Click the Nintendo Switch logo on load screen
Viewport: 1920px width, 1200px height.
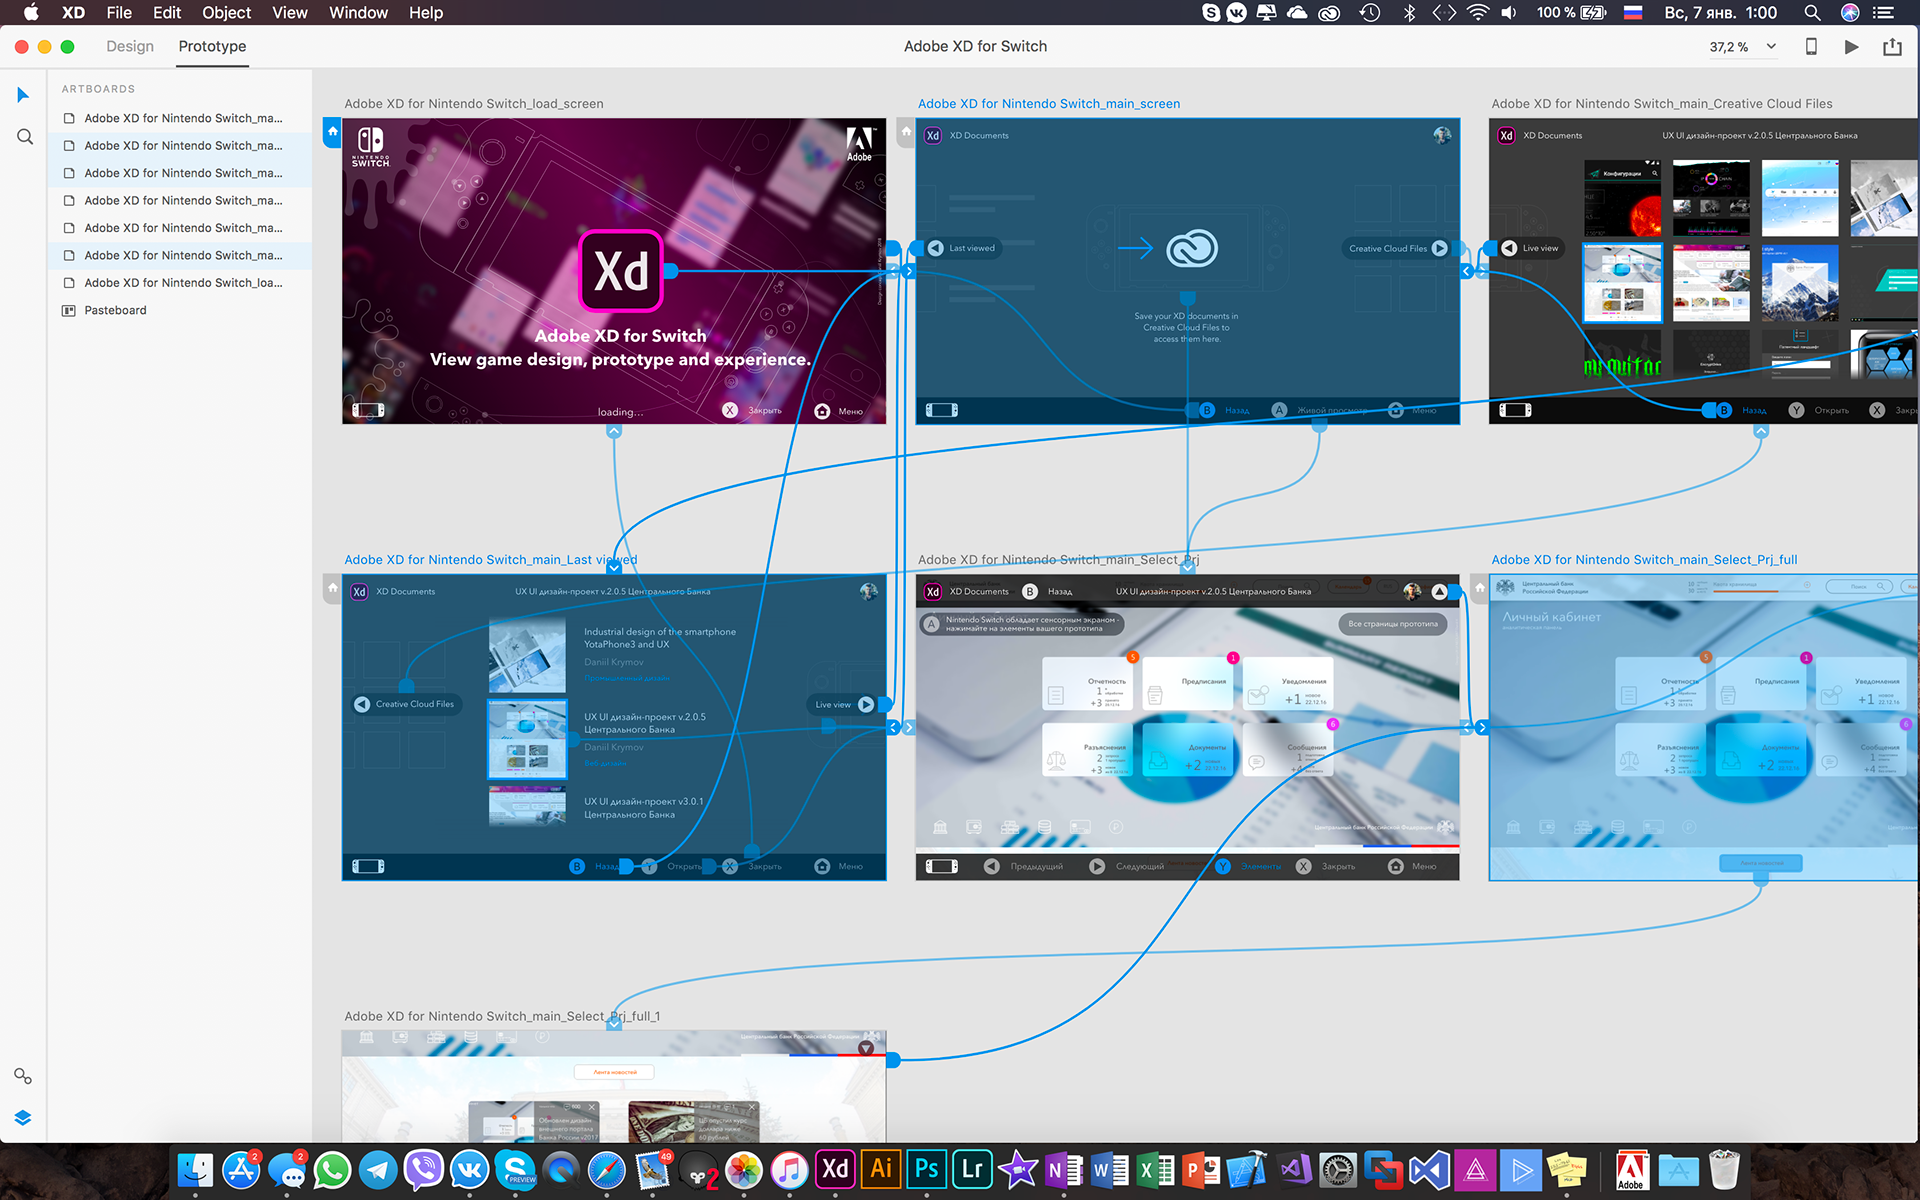(370, 147)
